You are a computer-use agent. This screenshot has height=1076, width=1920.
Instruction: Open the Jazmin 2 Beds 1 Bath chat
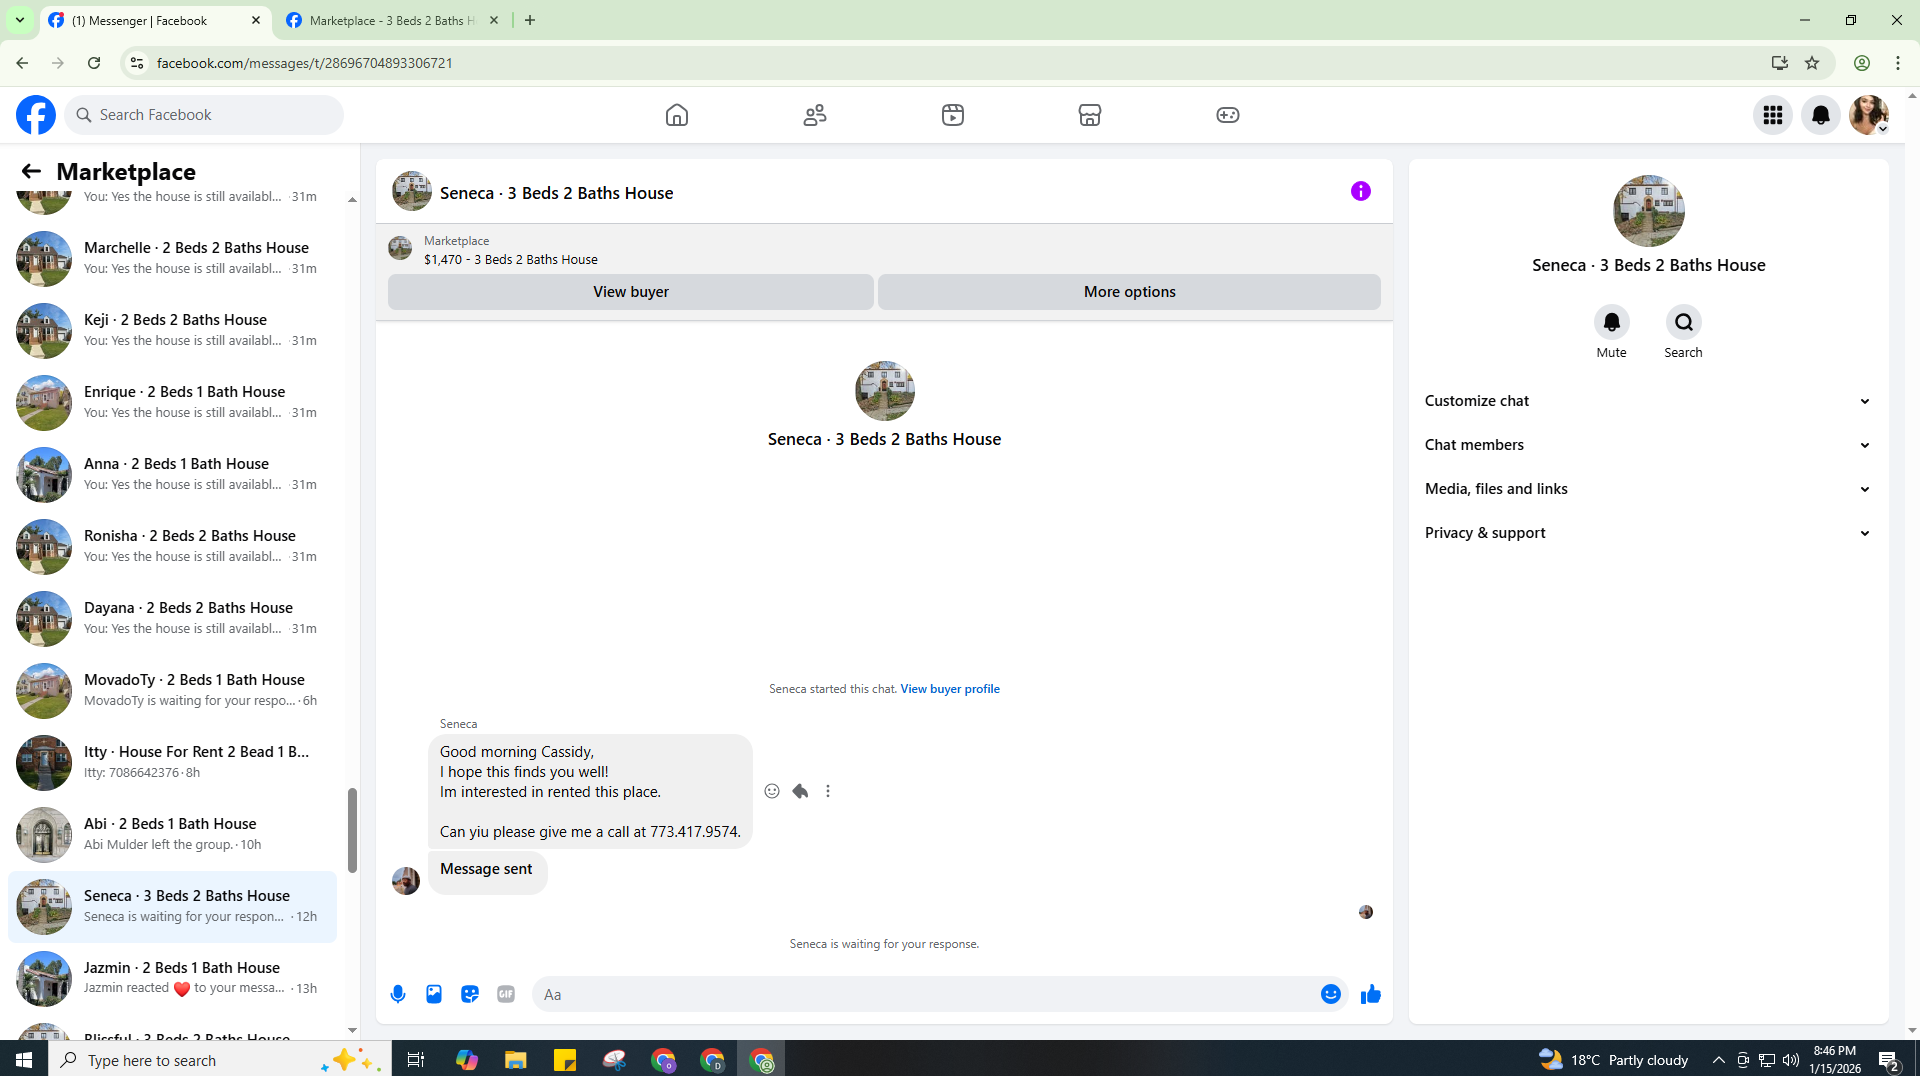point(172,978)
